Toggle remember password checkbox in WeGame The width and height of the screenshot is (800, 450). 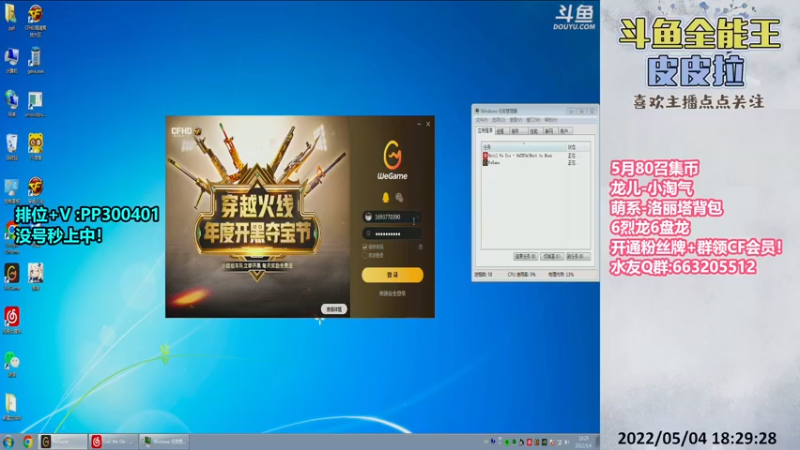[365, 247]
